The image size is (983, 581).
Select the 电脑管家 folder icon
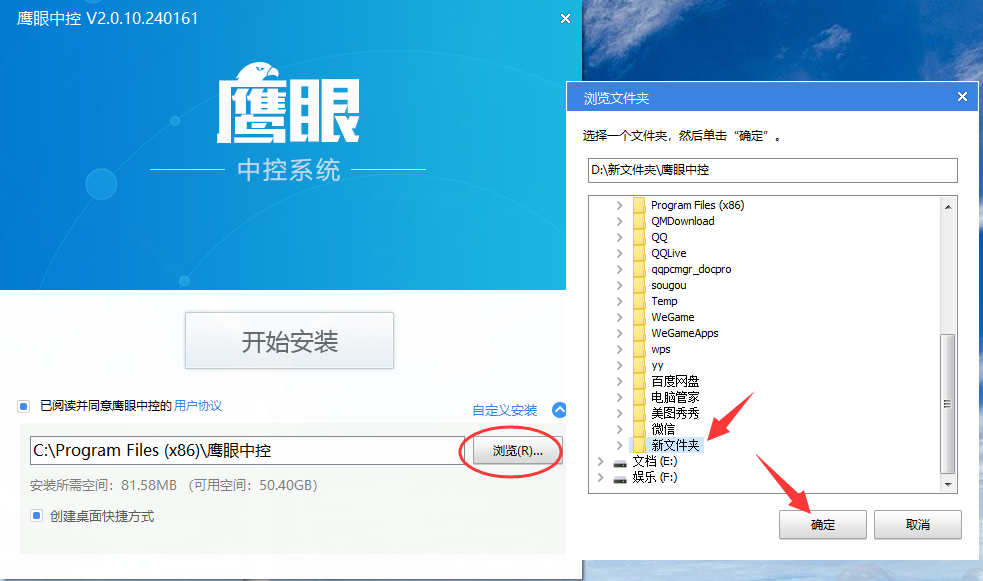tap(639, 397)
